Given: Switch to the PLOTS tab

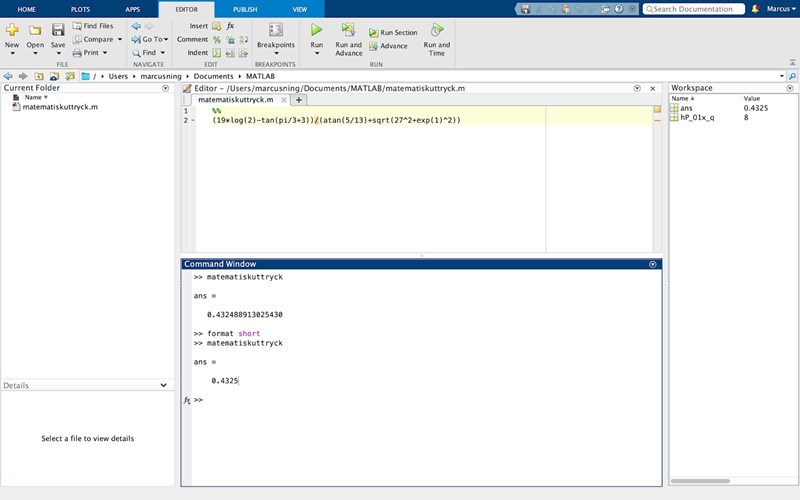Looking at the screenshot, I should (79, 8).
